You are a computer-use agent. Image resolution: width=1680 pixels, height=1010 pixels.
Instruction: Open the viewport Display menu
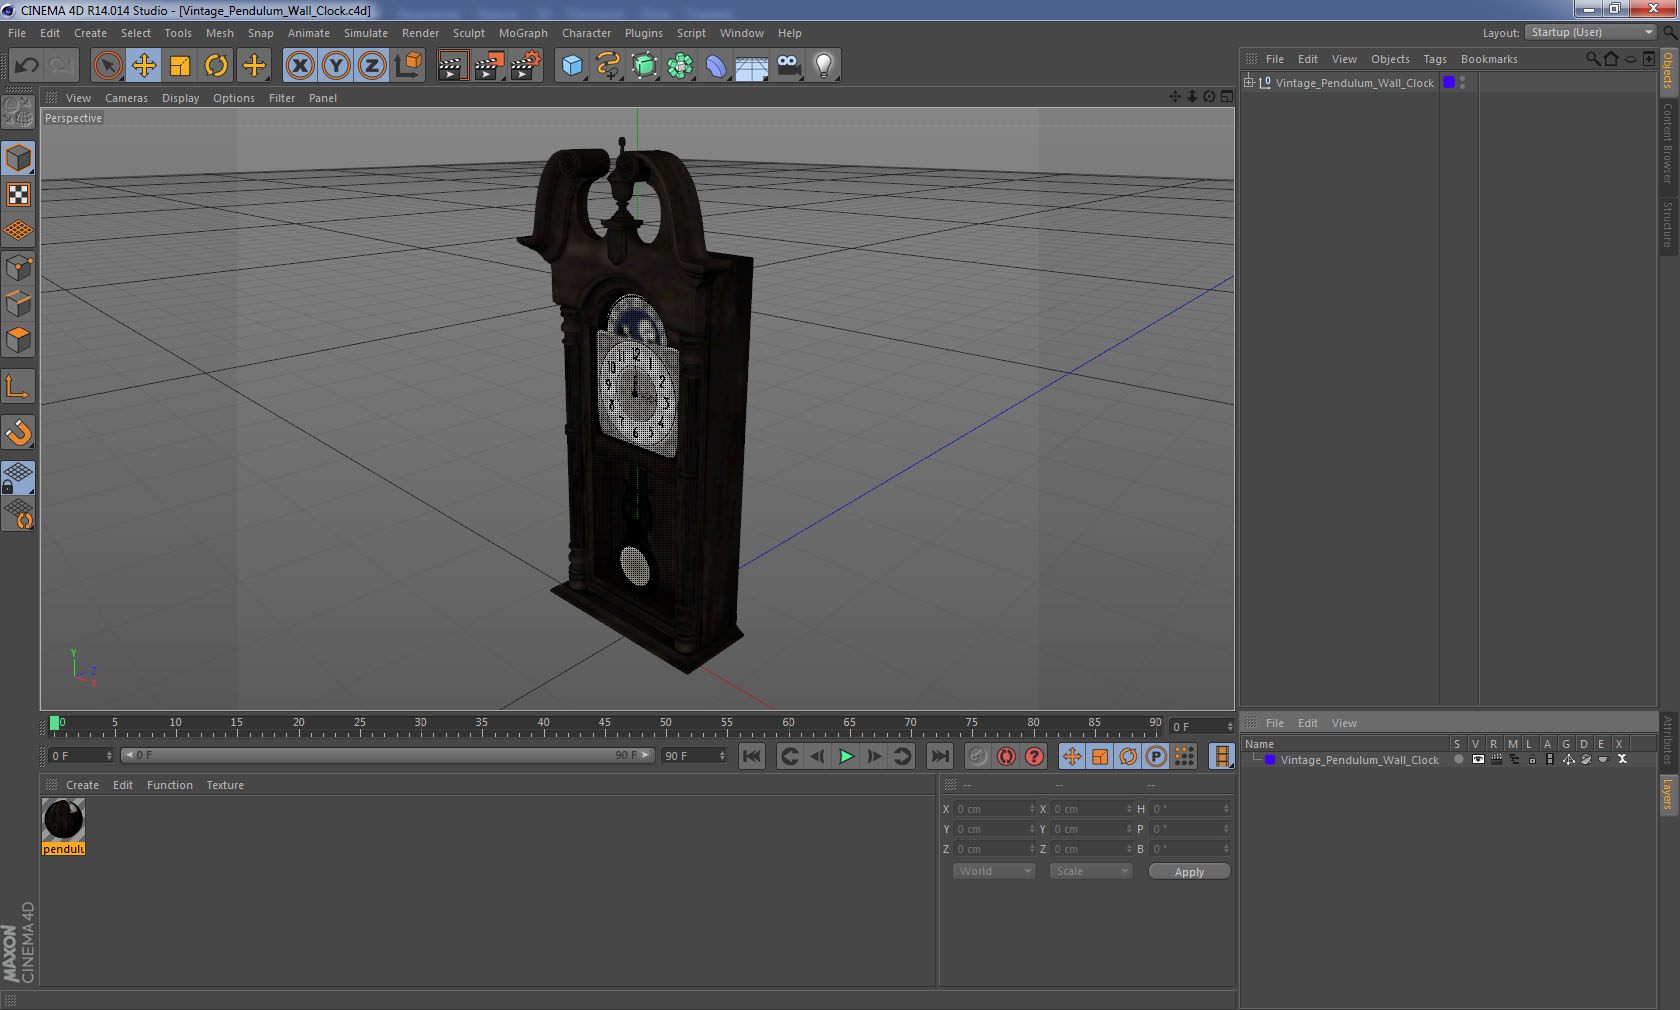[x=180, y=98]
